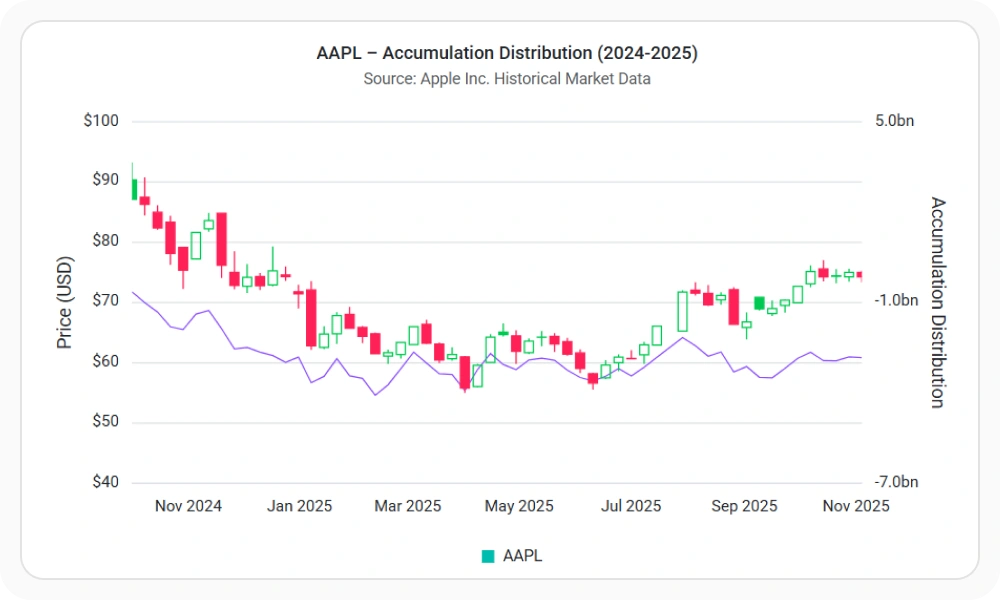Click the teal AAPL legend color swatch

(488, 557)
